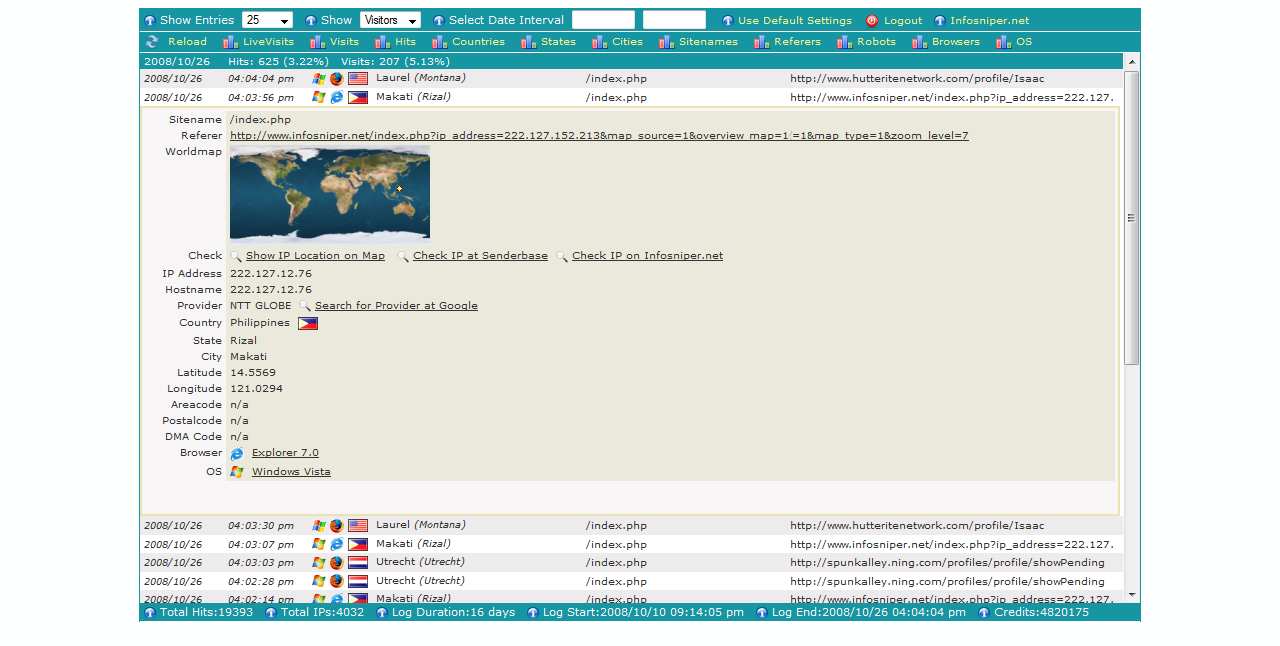1280x646 pixels.
Task: Click the info icon beside Log Duration
Action: pyautogui.click(x=382, y=613)
